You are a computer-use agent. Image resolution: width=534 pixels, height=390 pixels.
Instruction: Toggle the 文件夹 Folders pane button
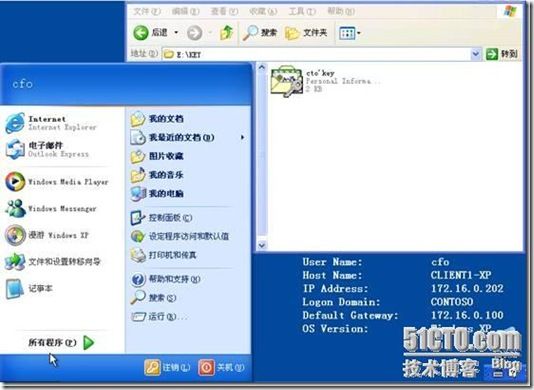306,33
